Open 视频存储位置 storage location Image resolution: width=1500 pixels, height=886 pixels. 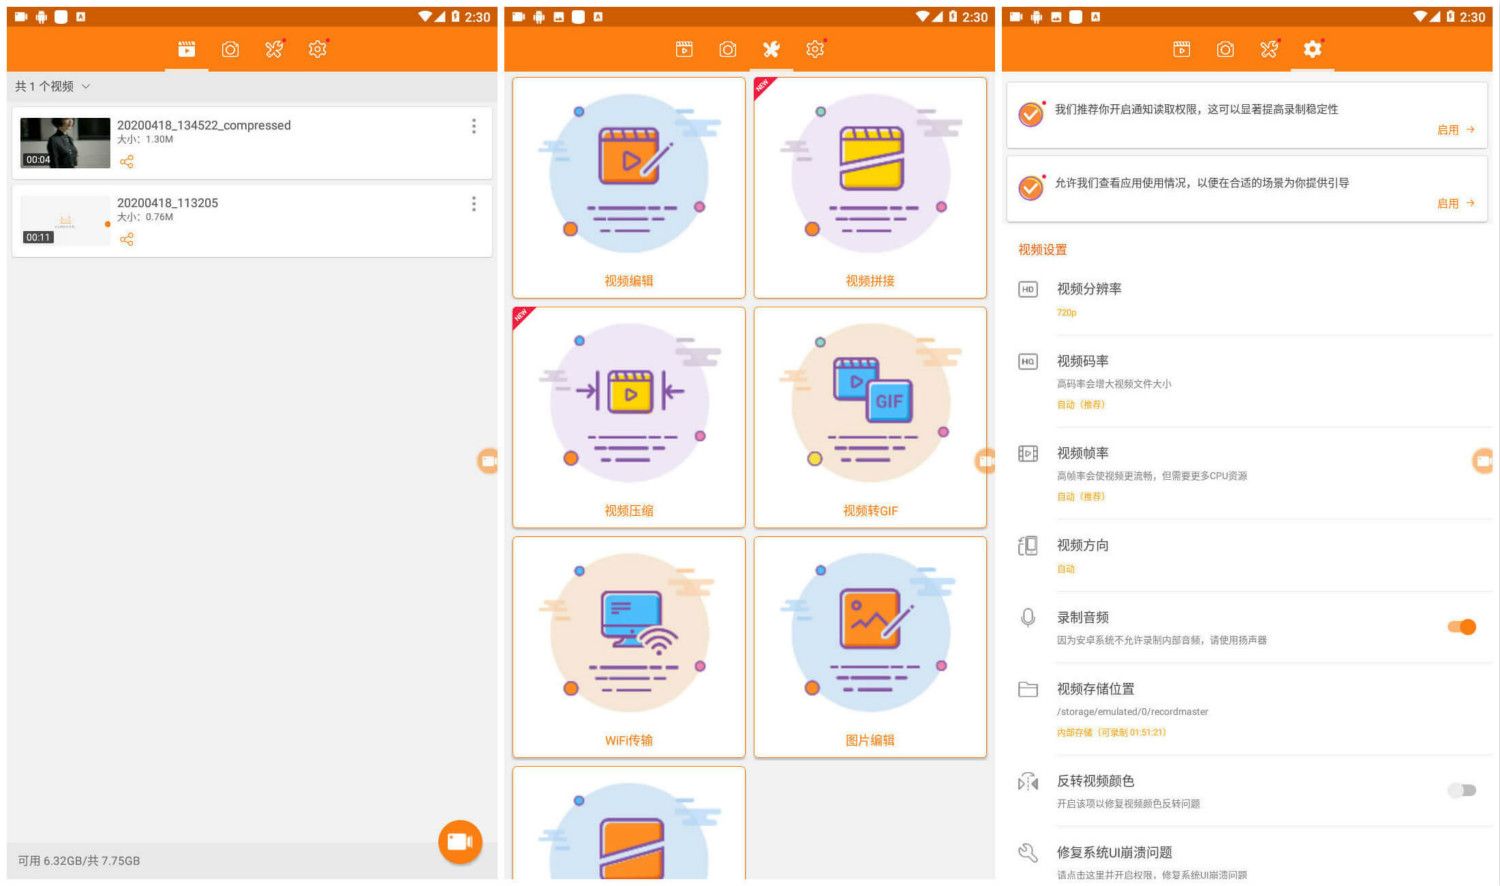[1248, 709]
